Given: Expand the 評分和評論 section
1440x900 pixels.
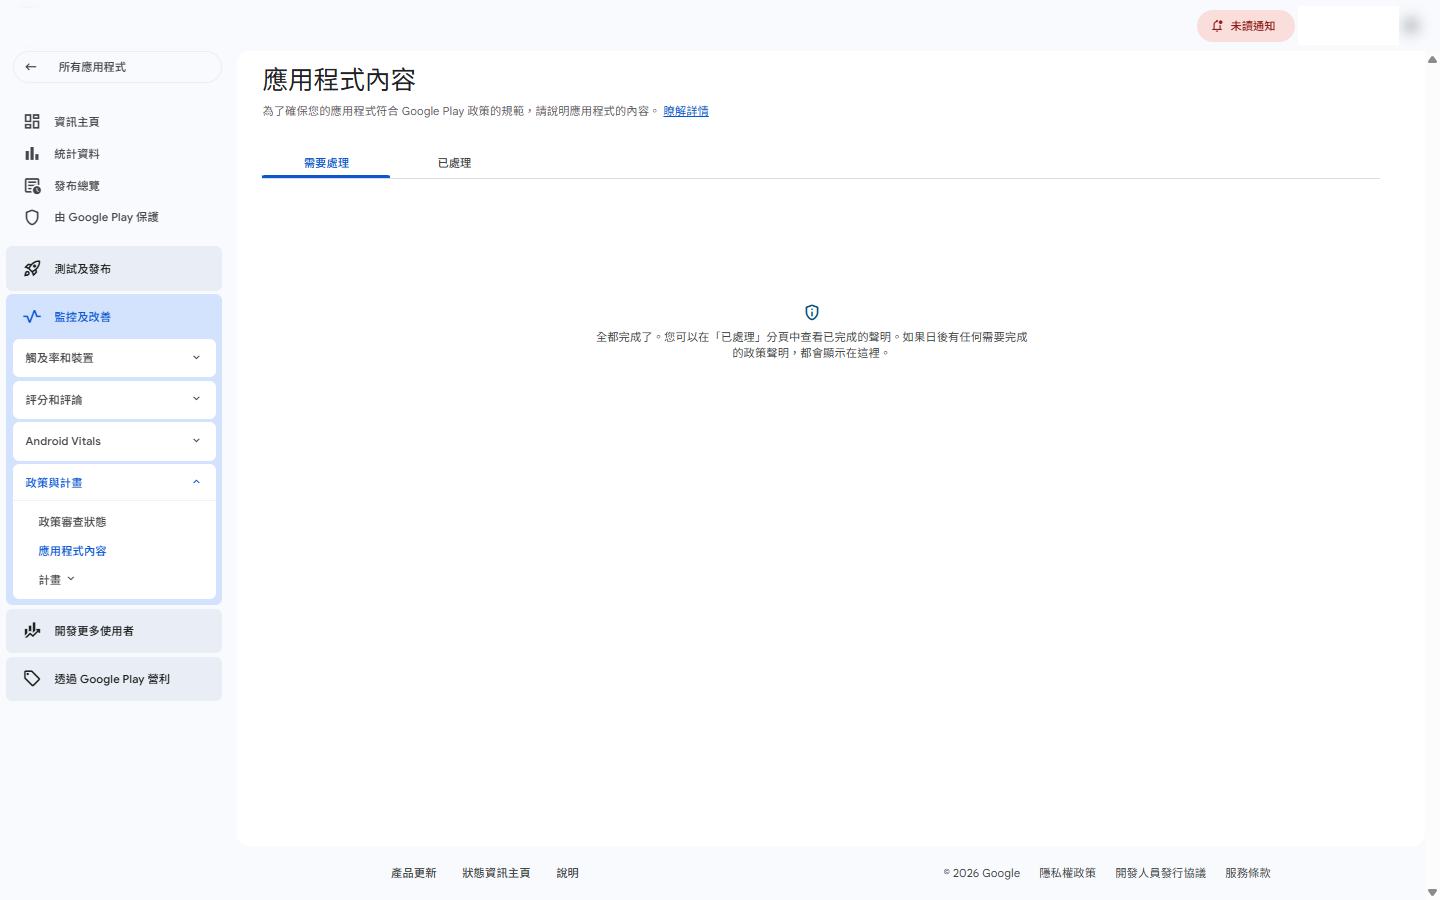Looking at the screenshot, I should point(114,400).
